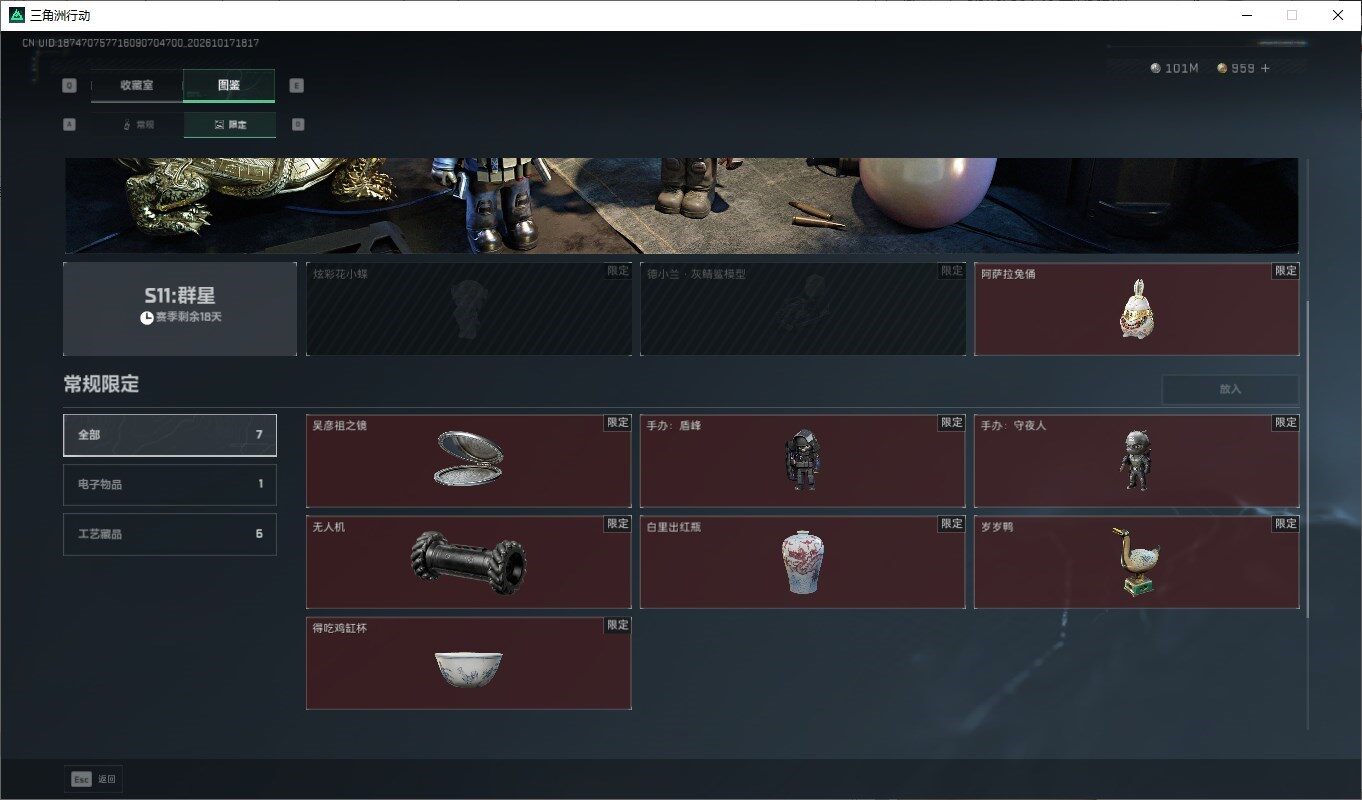Click the 101M currency amount

(1181, 68)
